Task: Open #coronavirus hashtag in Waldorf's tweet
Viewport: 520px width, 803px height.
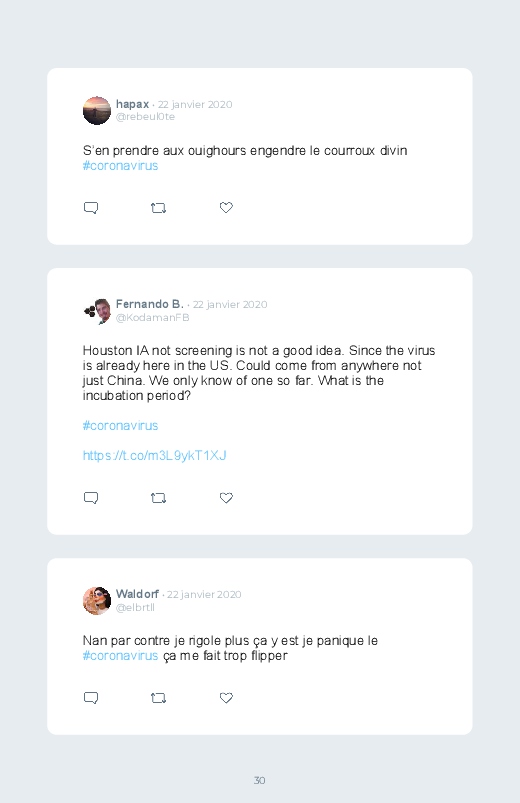Action: [120, 656]
